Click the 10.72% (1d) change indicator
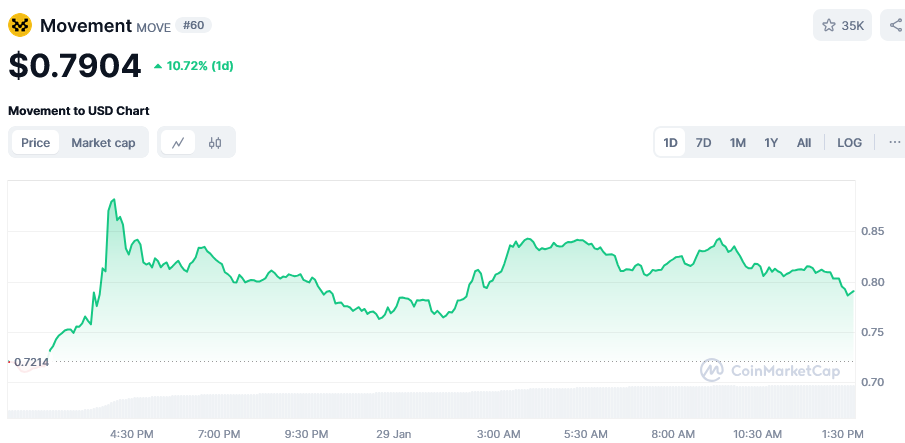The image size is (905, 443). (x=193, y=66)
